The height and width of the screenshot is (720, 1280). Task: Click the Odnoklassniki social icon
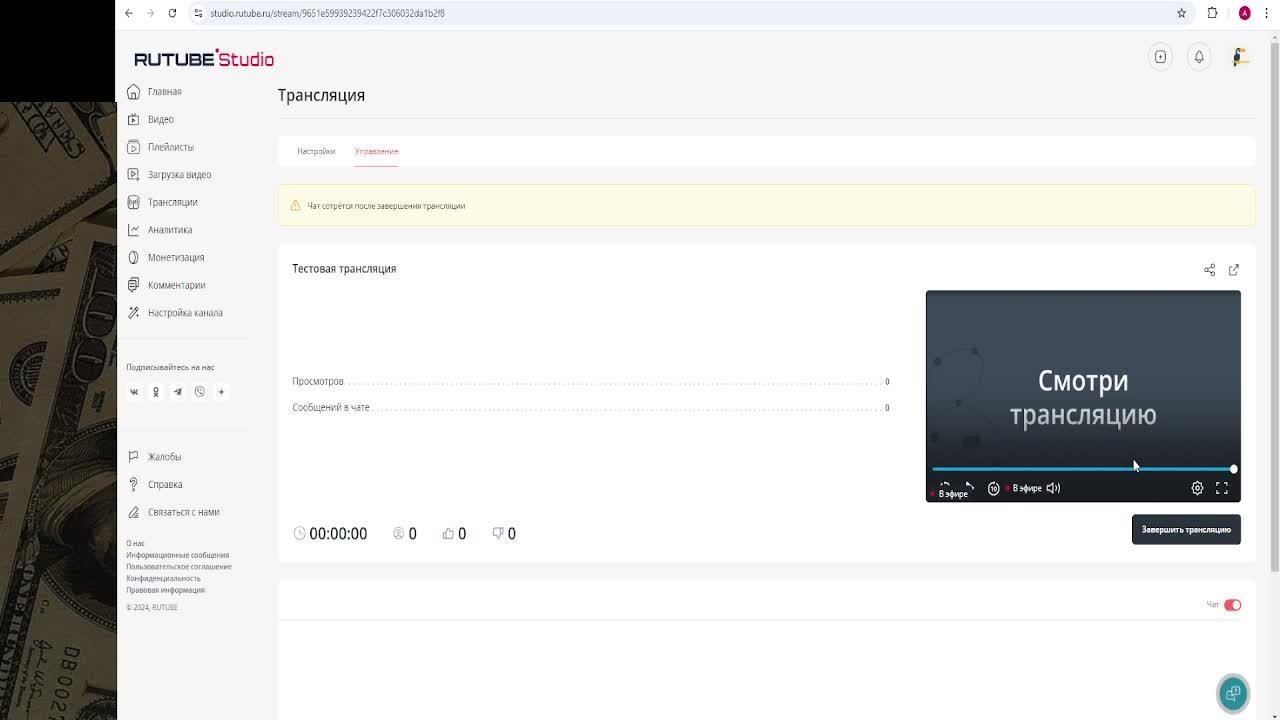click(156, 392)
